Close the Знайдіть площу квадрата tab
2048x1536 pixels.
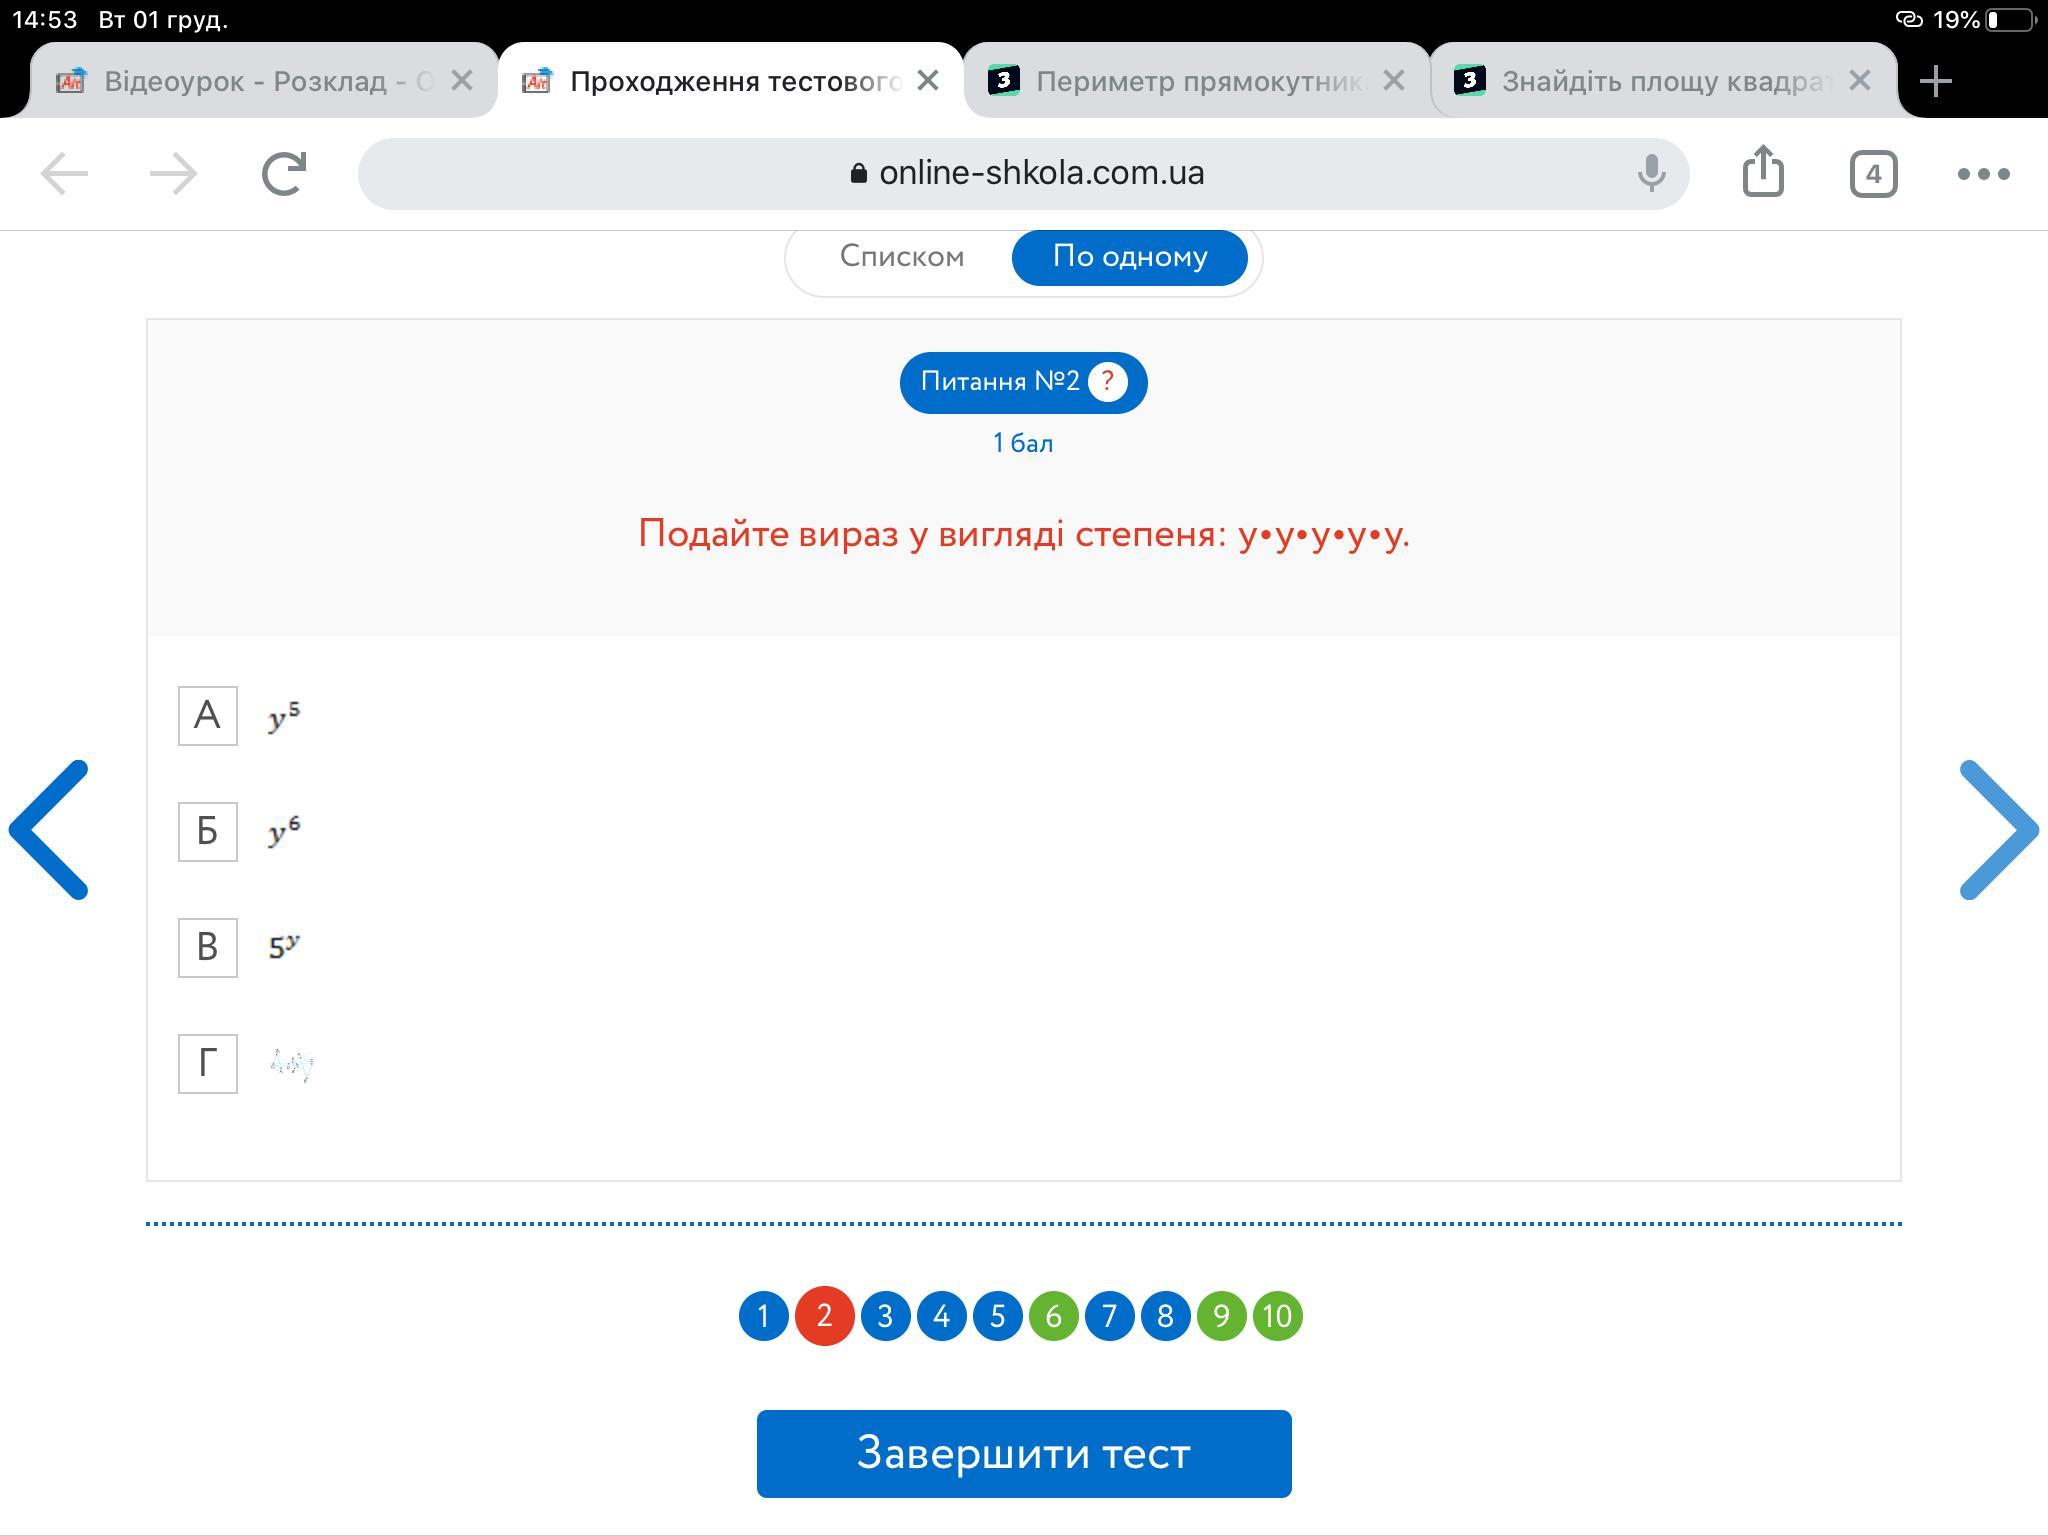coord(1859,81)
